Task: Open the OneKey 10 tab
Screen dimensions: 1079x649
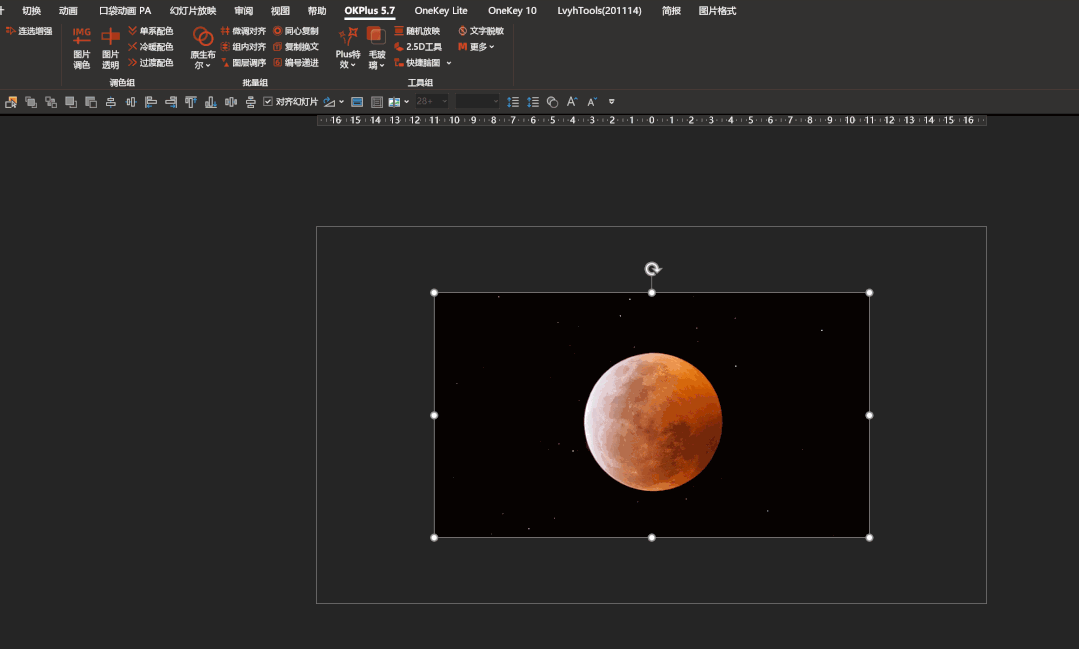Action: click(x=512, y=10)
